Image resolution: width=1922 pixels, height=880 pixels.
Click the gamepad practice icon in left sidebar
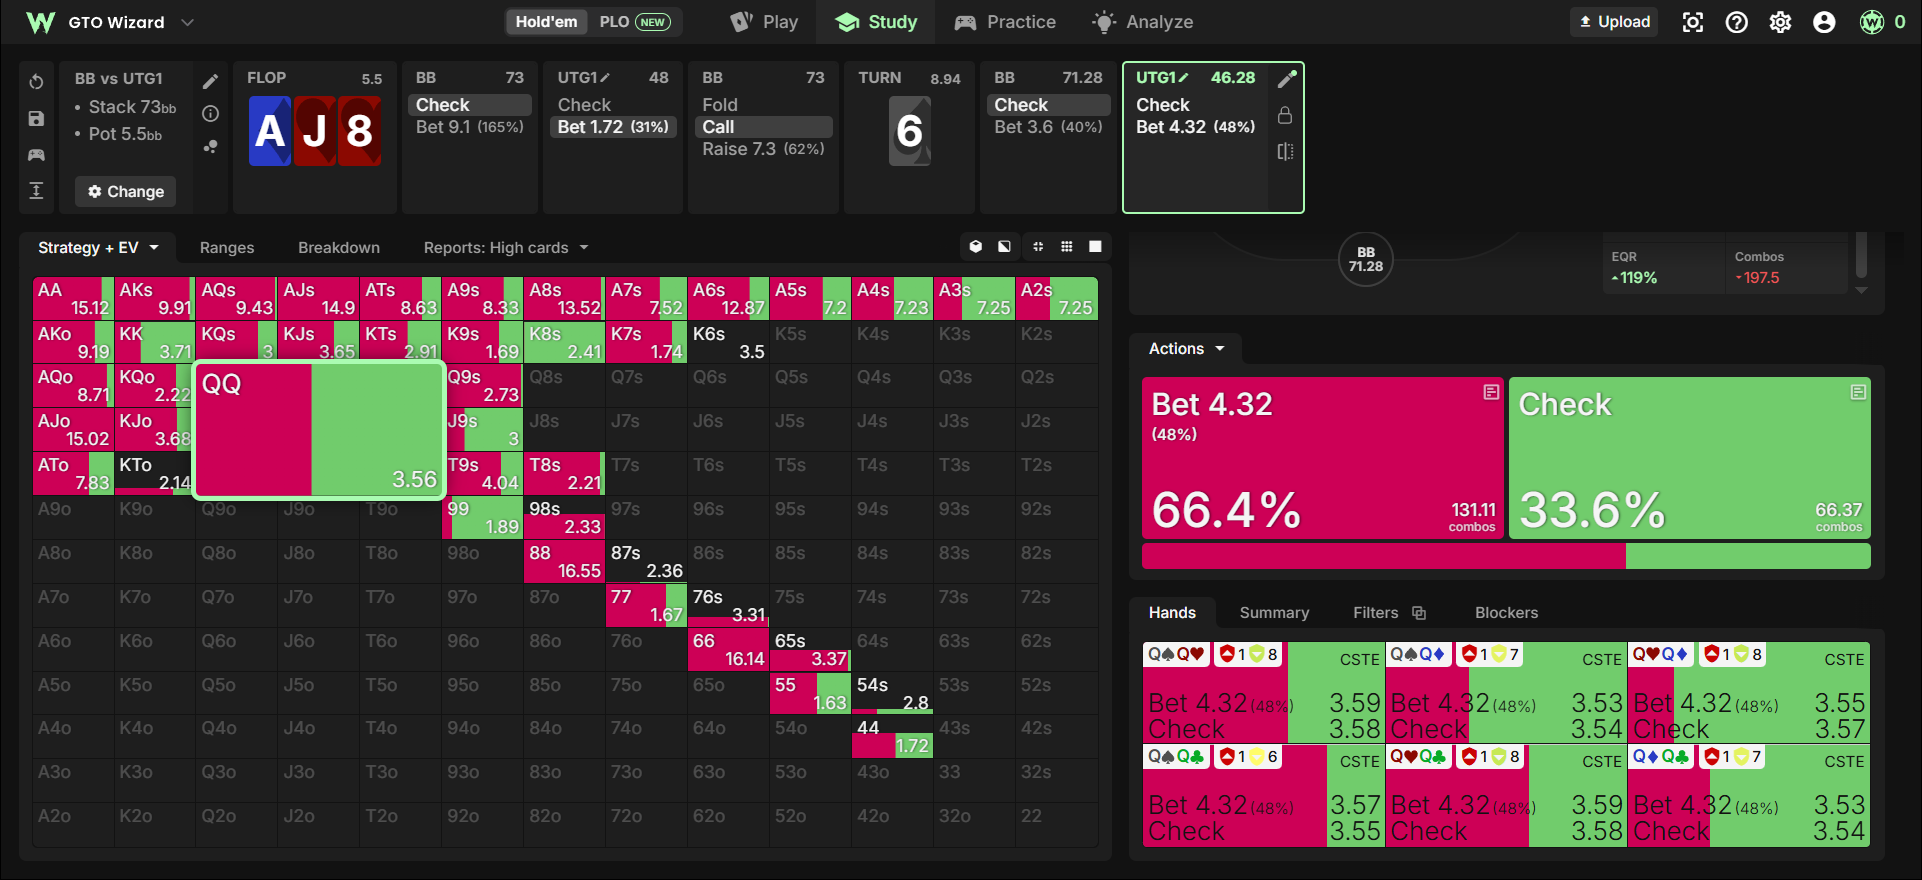click(36, 155)
